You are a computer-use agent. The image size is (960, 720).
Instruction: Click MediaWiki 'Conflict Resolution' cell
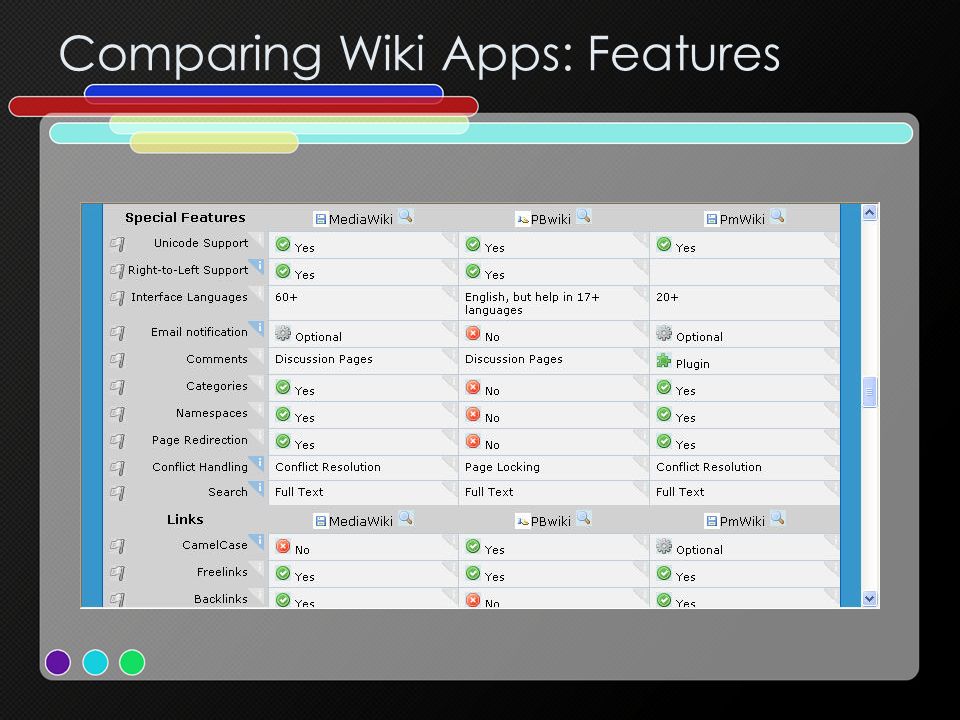[363, 468]
